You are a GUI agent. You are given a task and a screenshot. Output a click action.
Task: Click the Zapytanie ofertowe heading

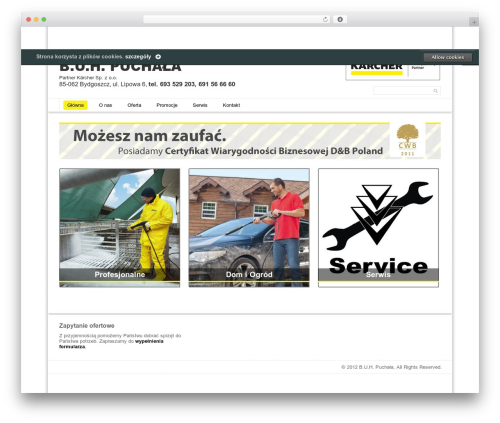click(x=87, y=326)
